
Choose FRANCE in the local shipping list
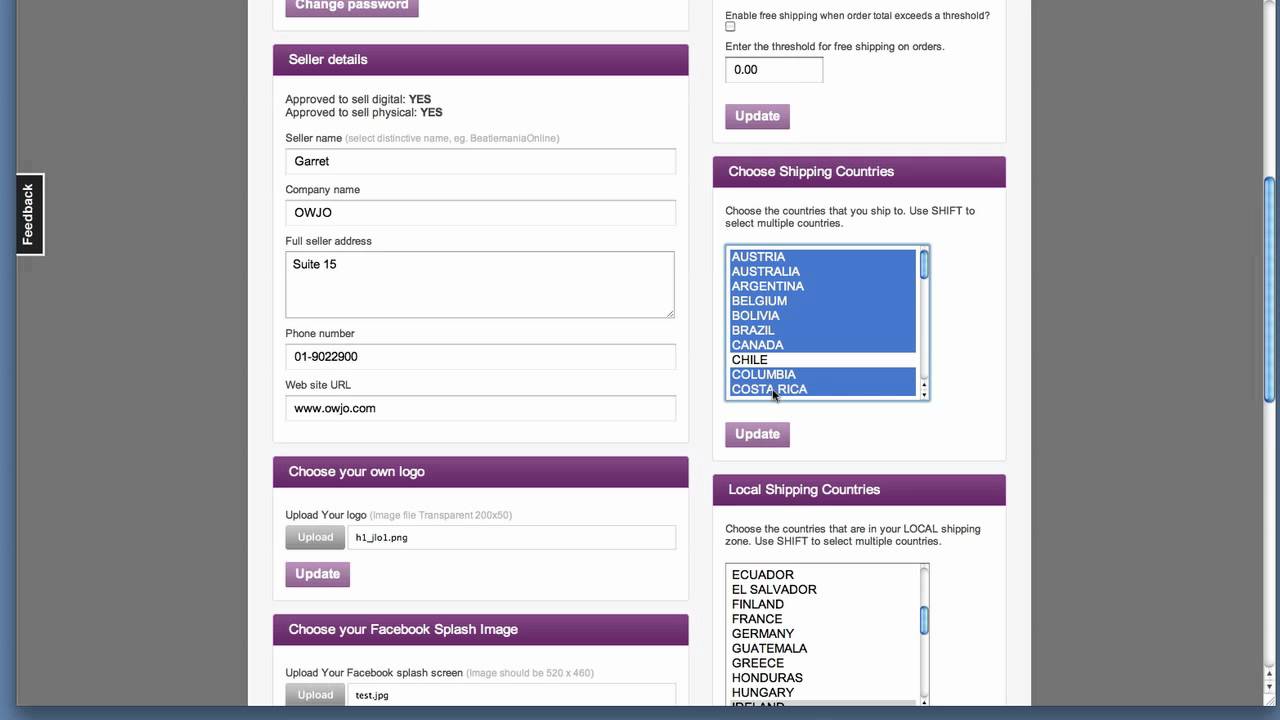(757, 619)
